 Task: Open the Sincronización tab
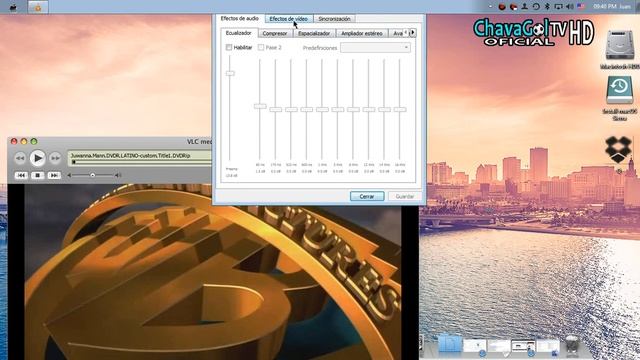click(x=334, y=19)
